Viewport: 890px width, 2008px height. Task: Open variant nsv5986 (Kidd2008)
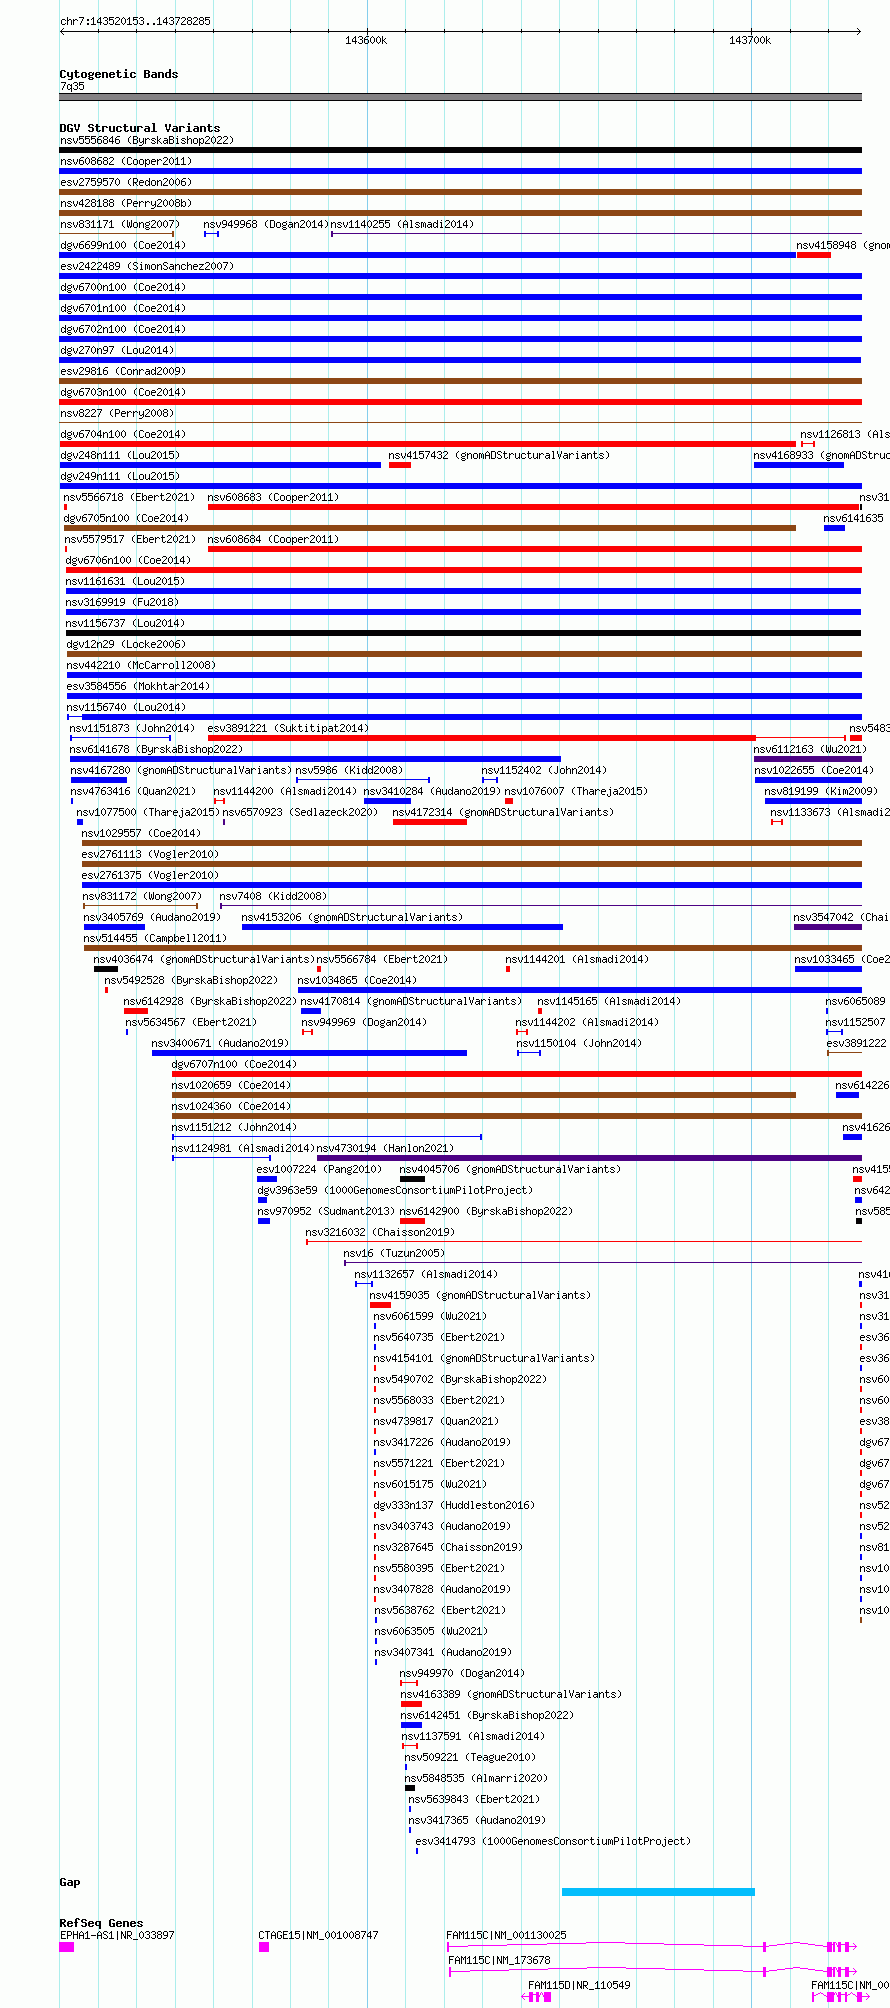pyautogui.click(x=363, y=780)
